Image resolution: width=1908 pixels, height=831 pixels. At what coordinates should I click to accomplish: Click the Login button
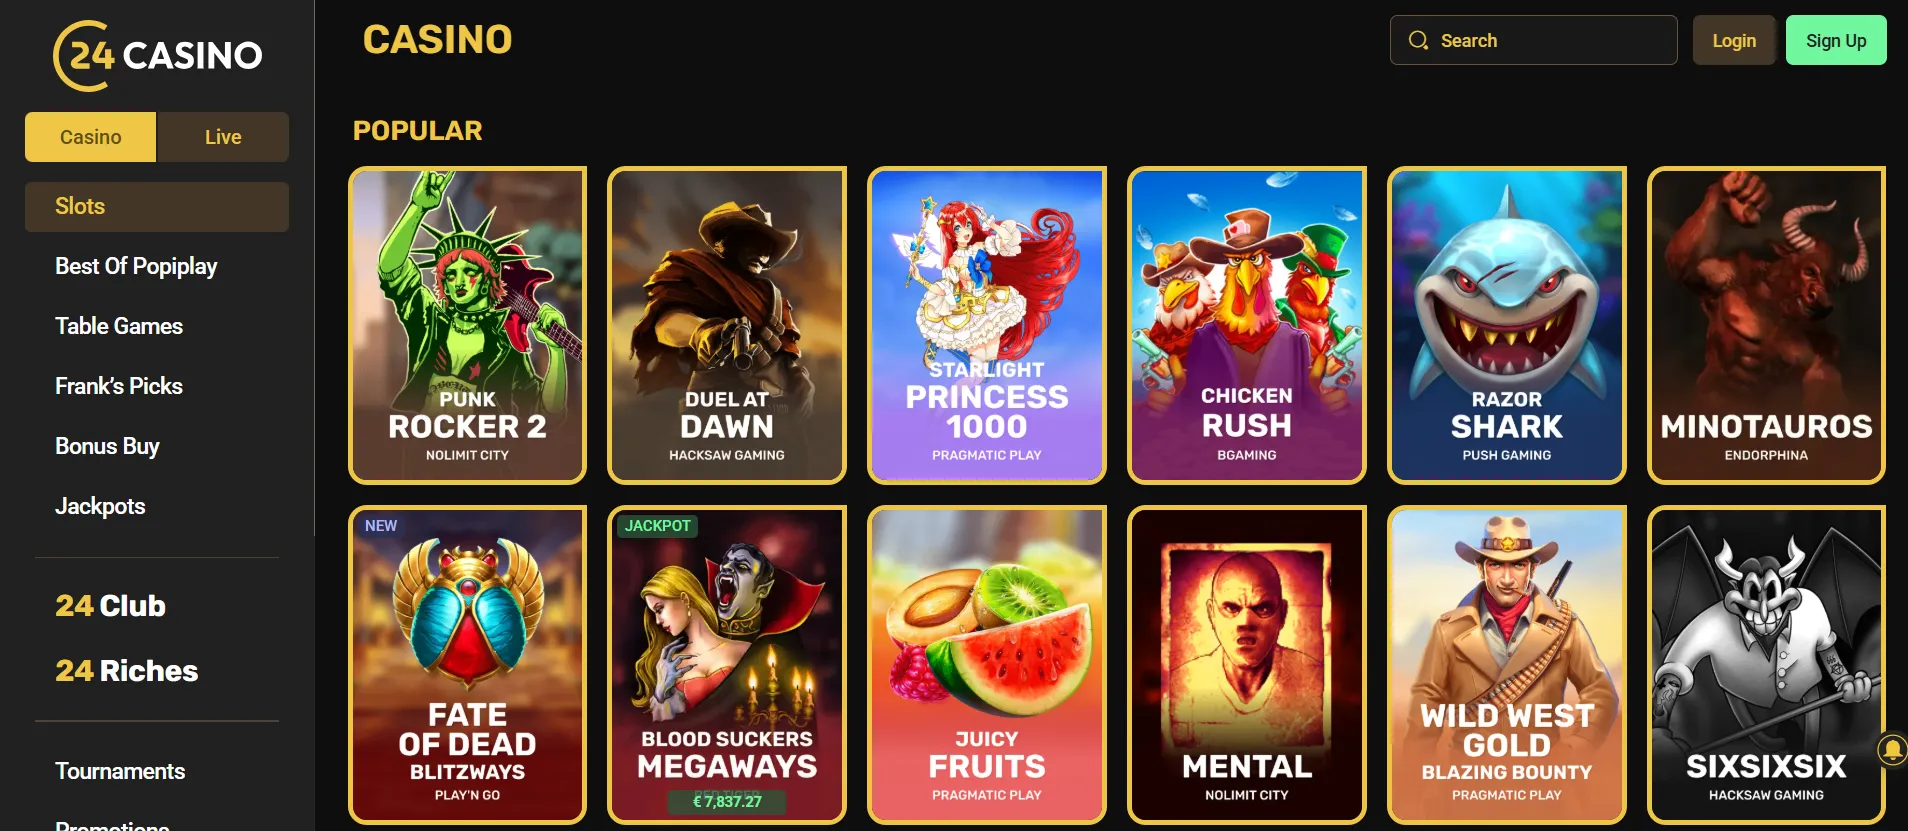pos(1733,41)
